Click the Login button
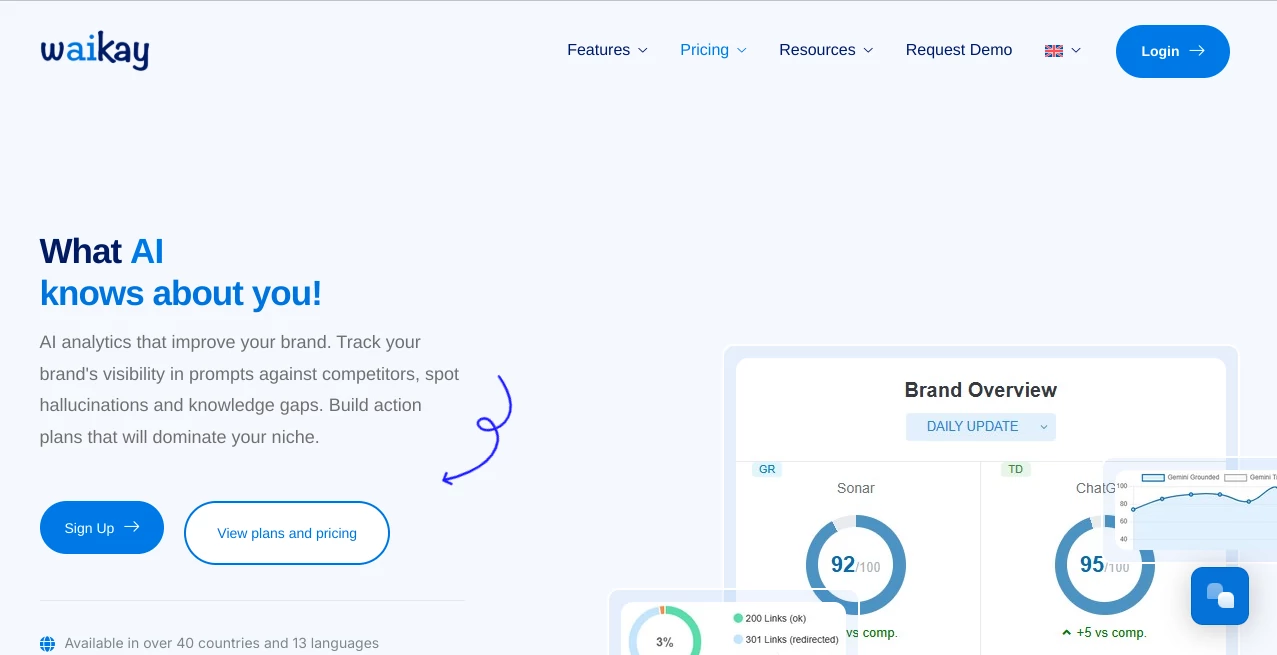This screenshot has width=1277, height=655. 1173,51
